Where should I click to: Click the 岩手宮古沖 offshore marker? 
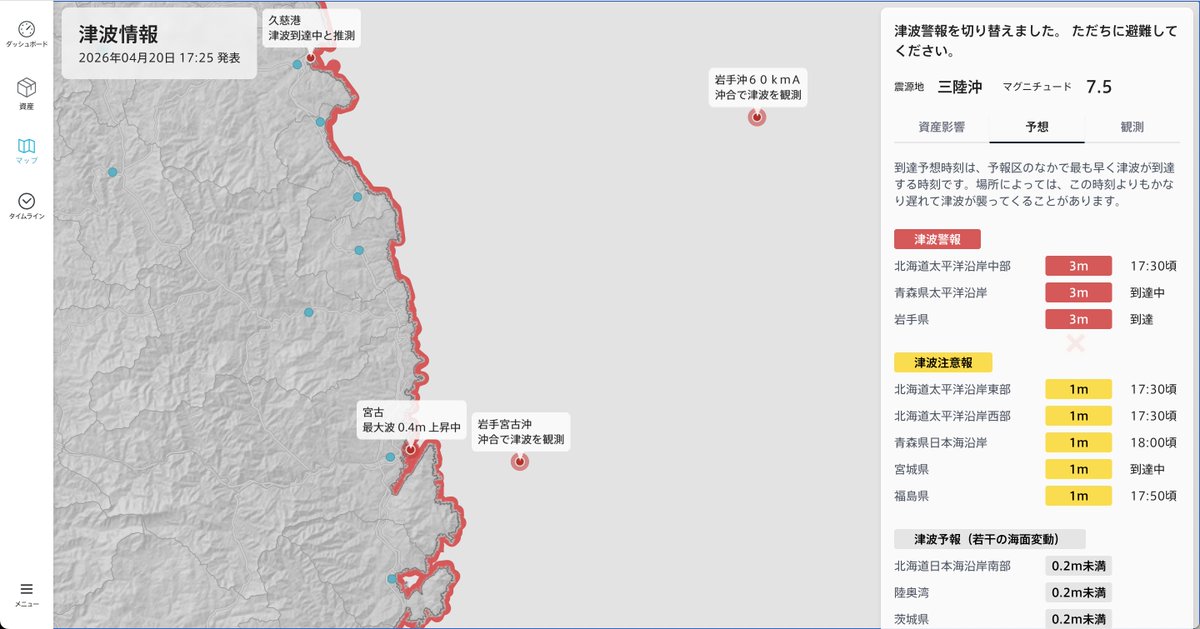pyautogui.click(x=519, y=461)
